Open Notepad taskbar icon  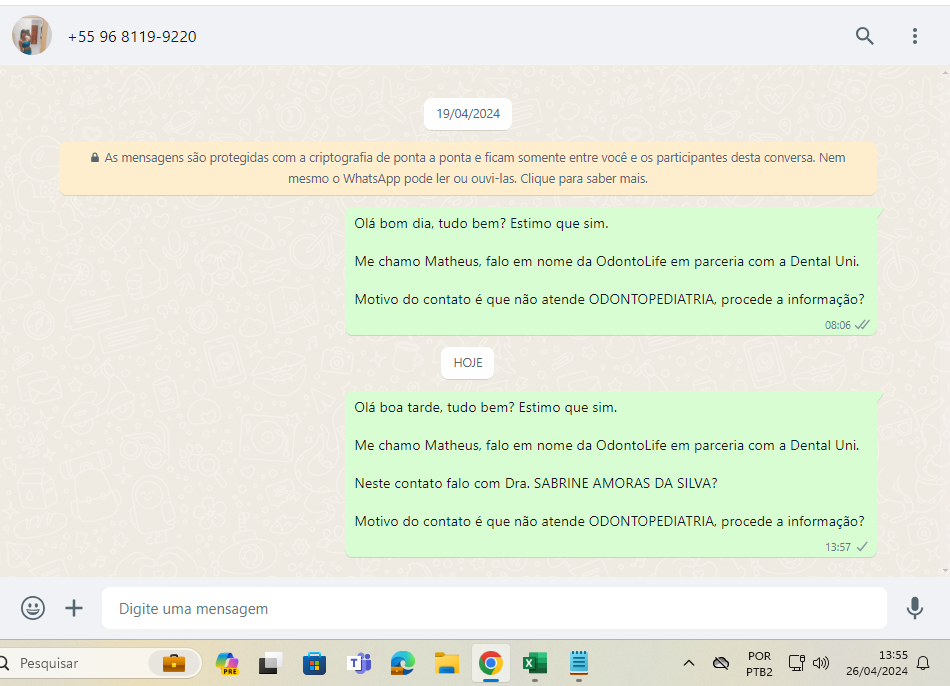point(579,664)
